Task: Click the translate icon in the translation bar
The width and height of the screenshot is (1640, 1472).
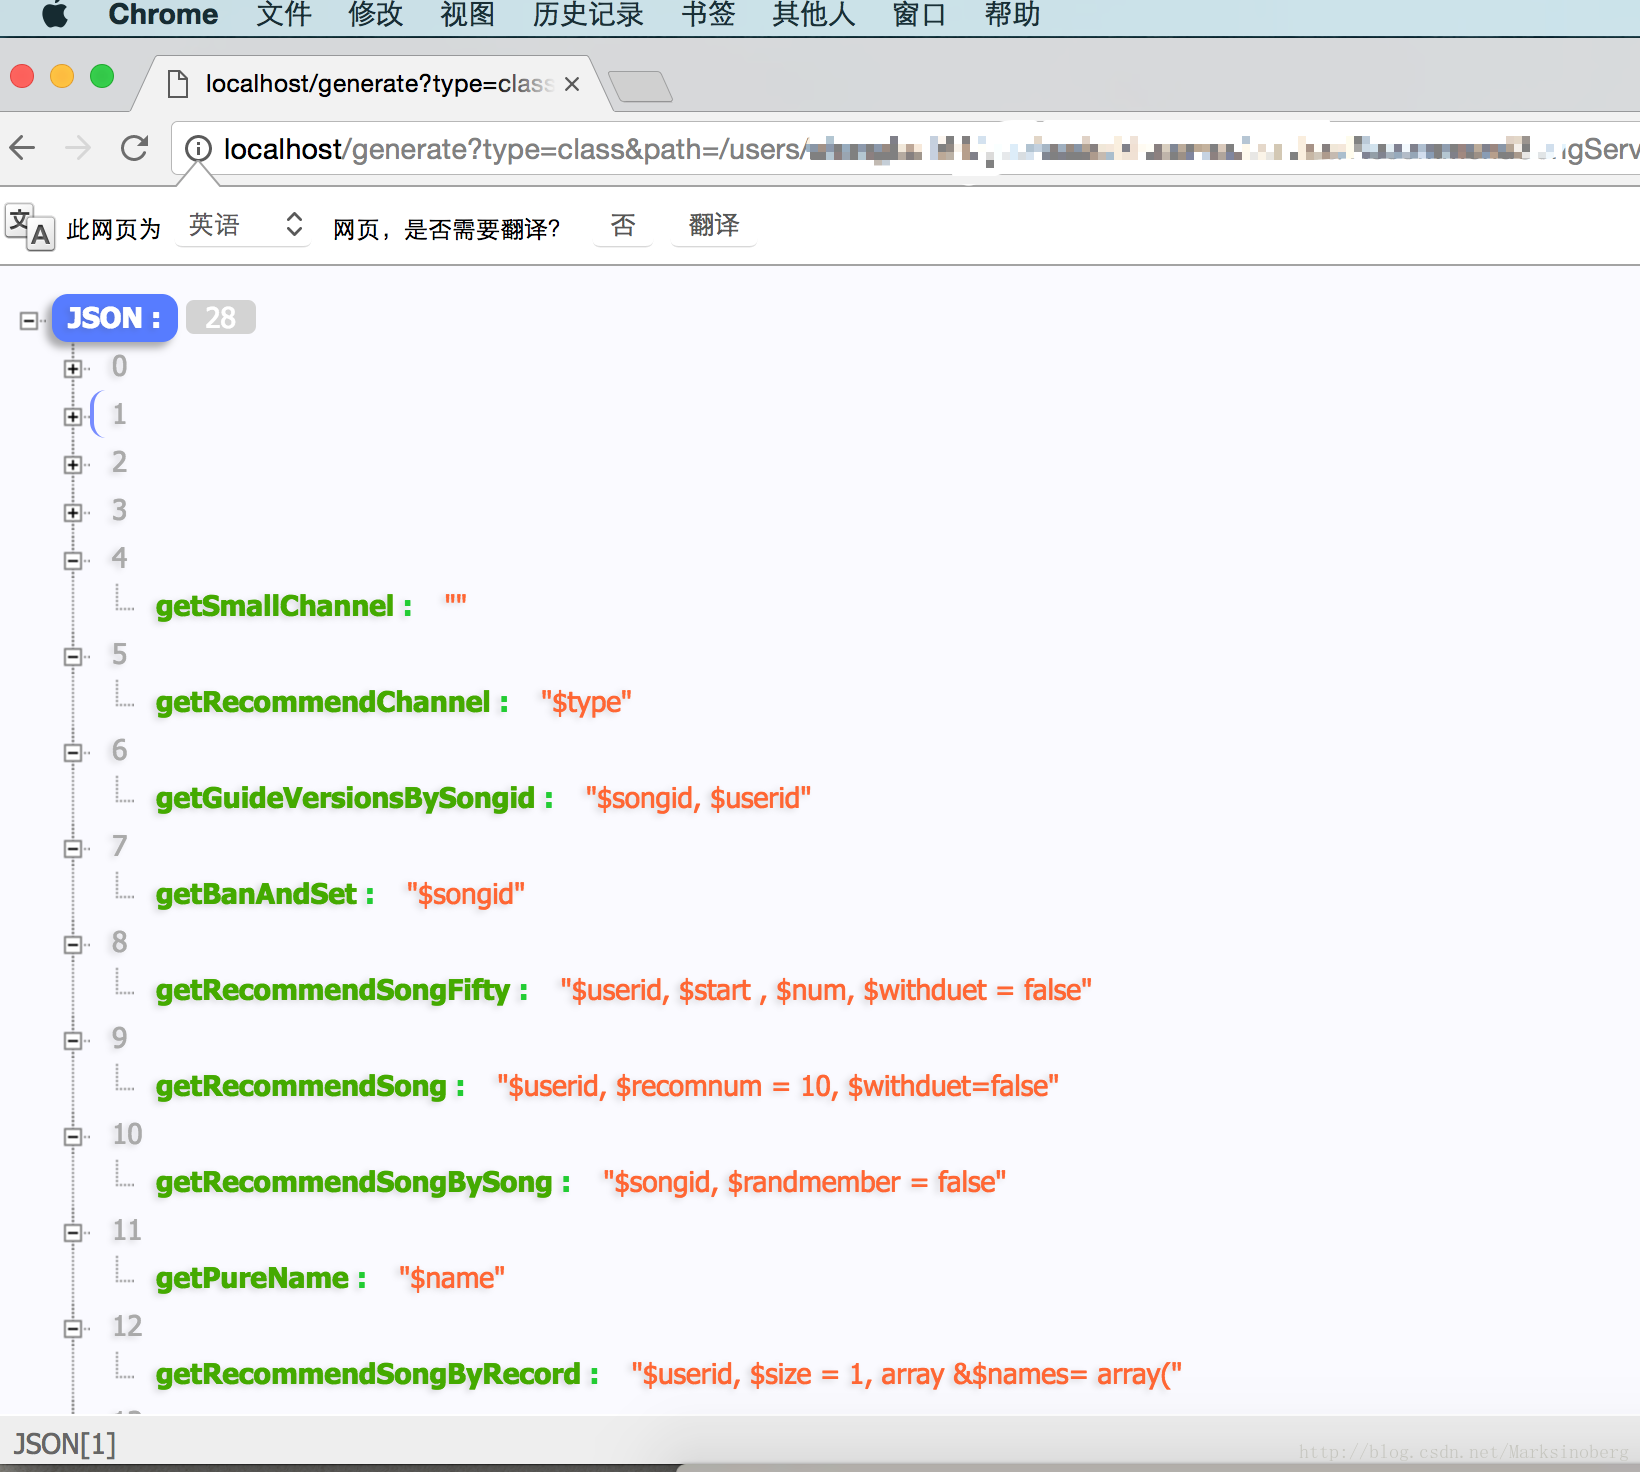Action: 30,227
